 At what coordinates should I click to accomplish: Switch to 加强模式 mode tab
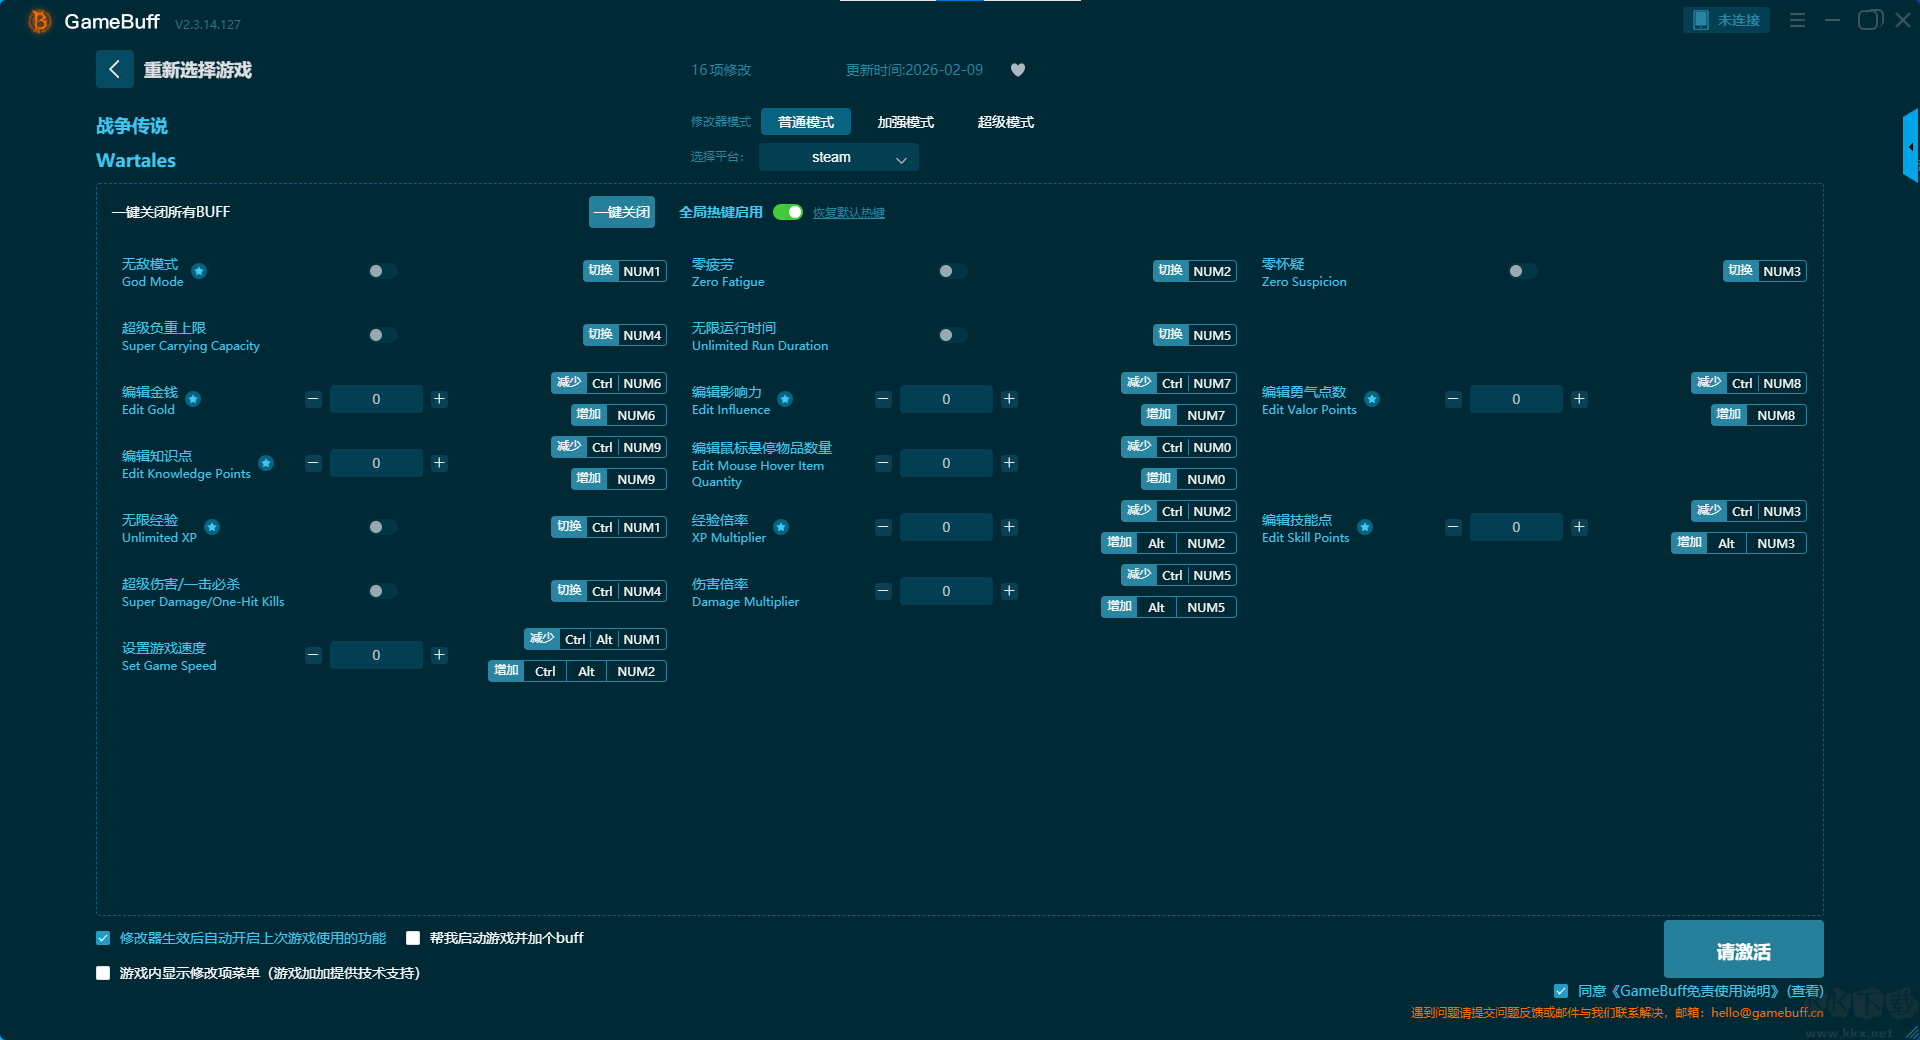click(906, 122)
